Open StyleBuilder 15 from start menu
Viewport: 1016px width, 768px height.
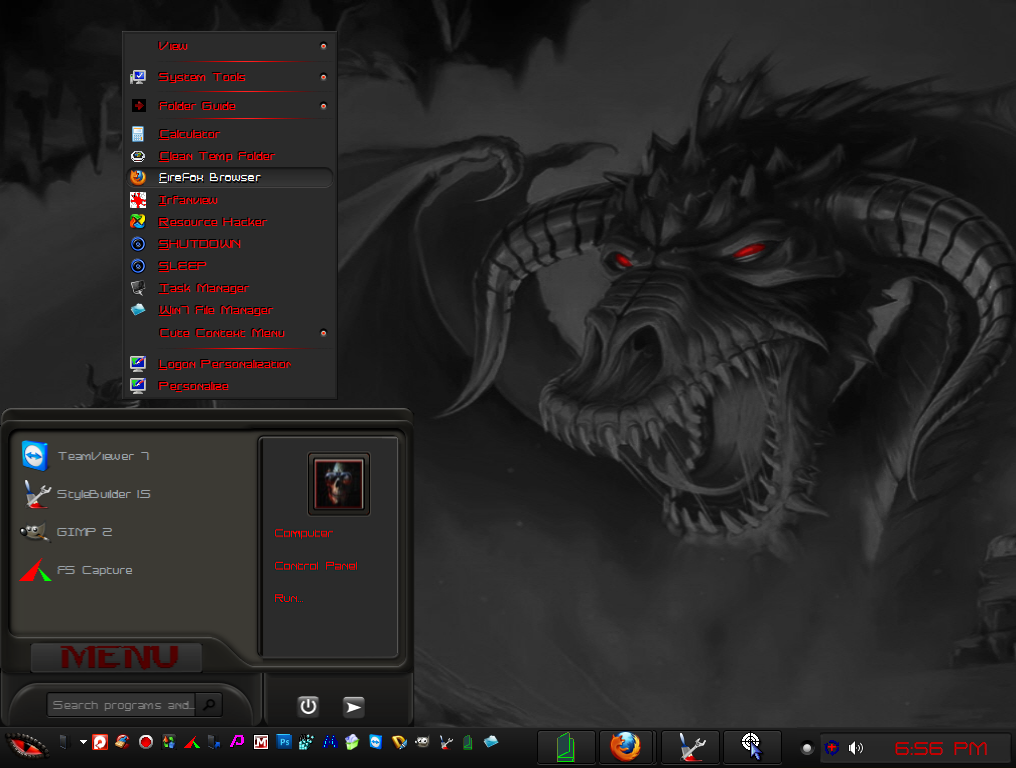point(103,494)
